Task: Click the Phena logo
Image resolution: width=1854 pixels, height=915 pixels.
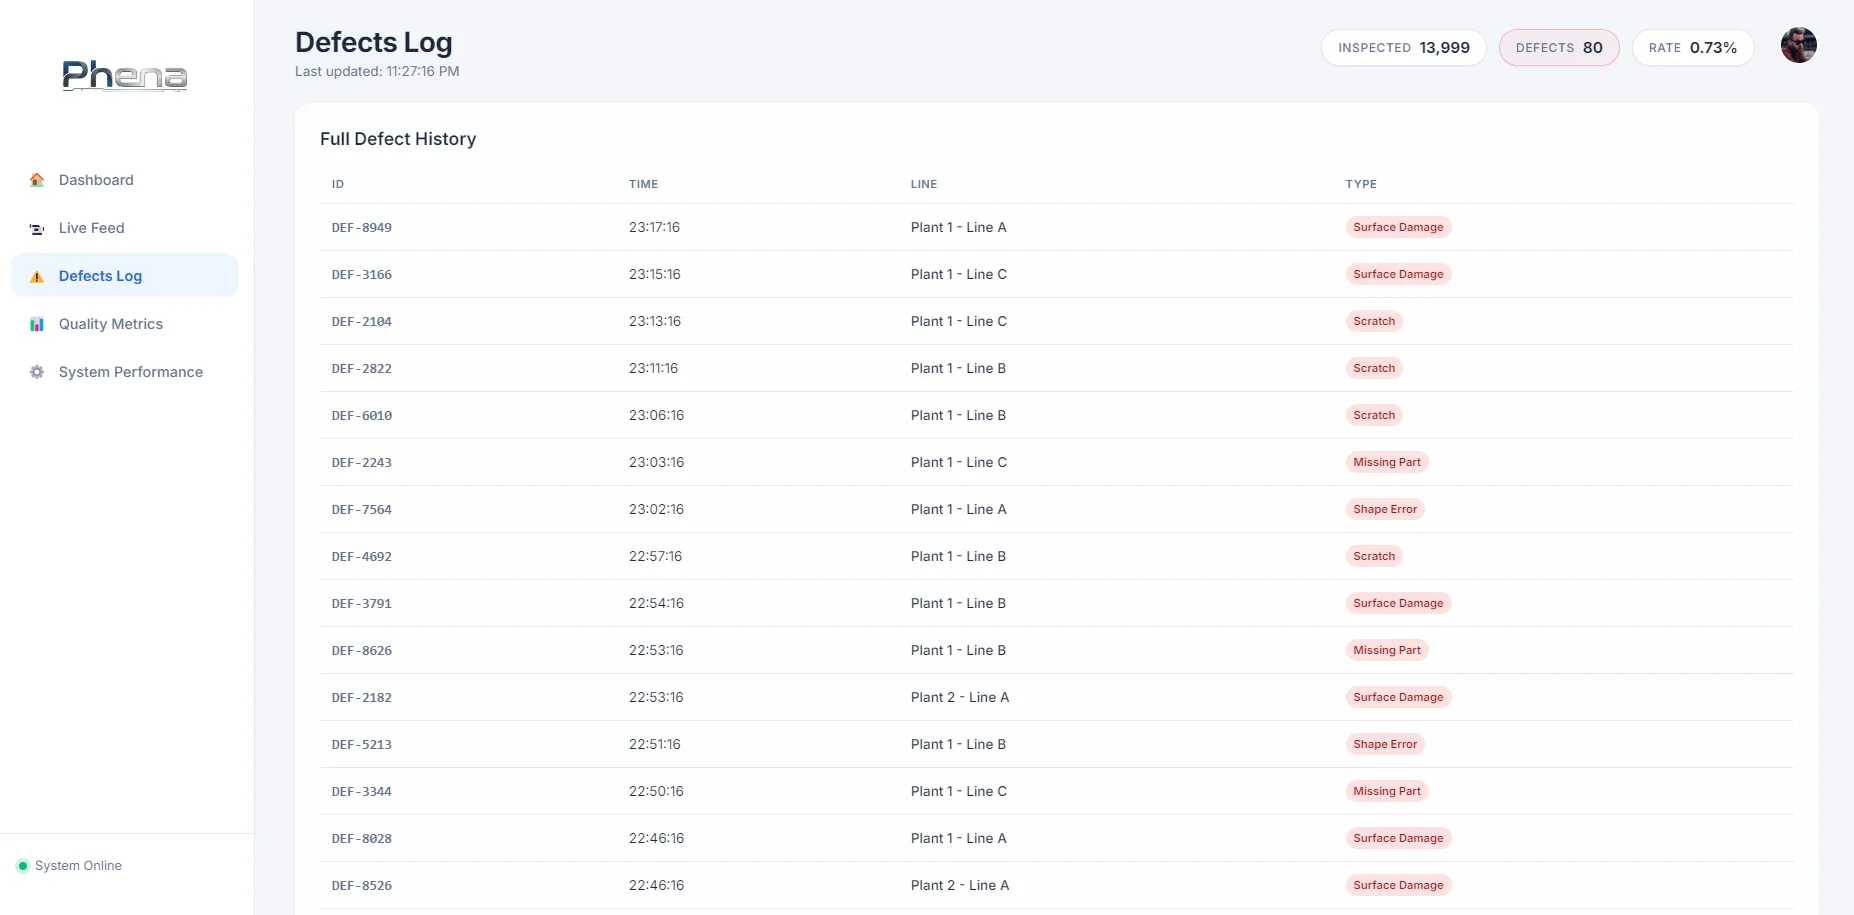Action: (123, 75)
